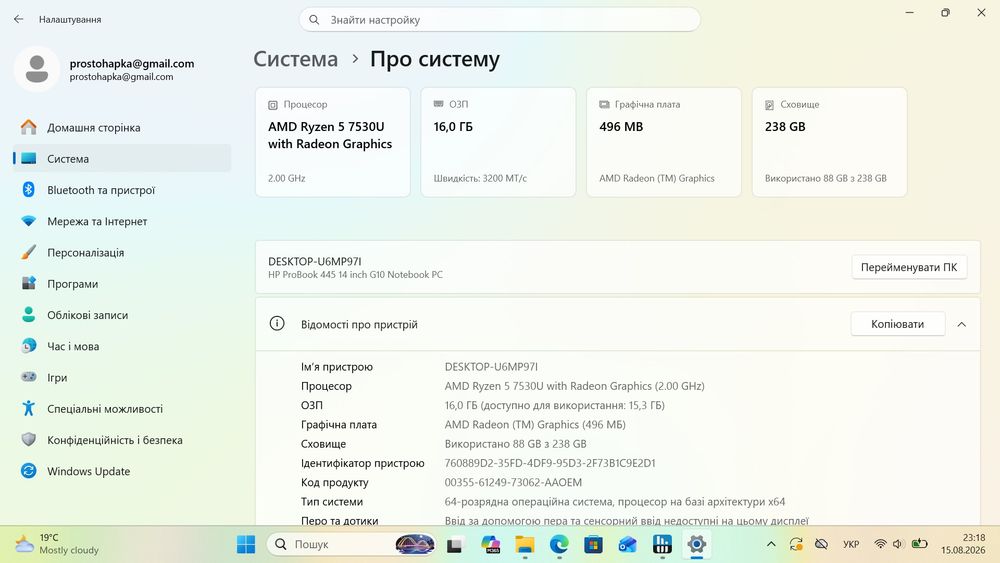Click HP ProBook 445 14 inch G10 text
The image size is (1000, 563).
point(355,275)
